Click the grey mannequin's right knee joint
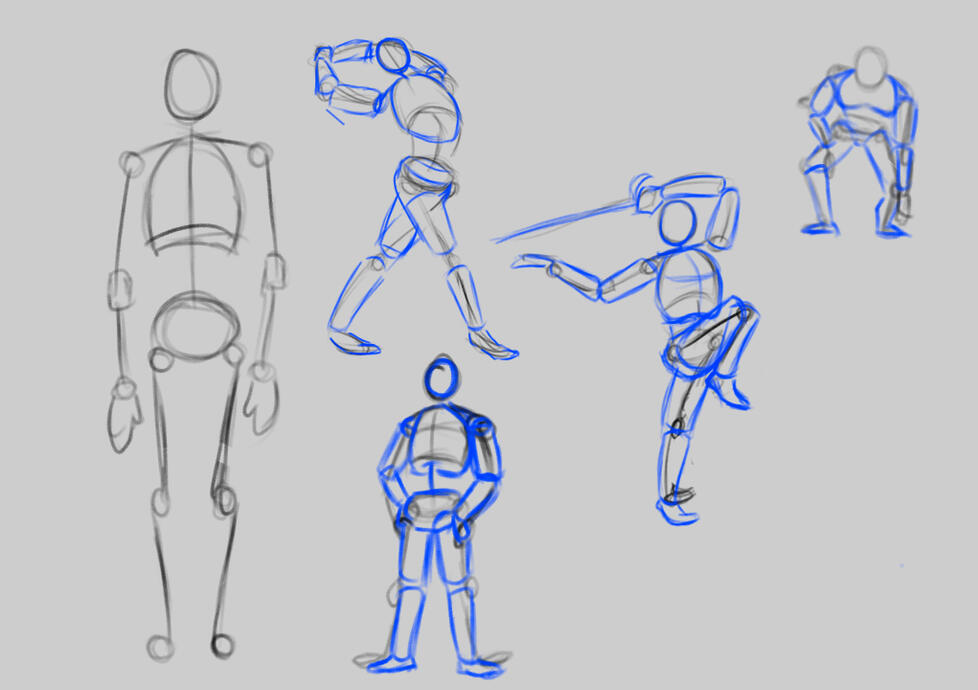 tap(224, 500)
